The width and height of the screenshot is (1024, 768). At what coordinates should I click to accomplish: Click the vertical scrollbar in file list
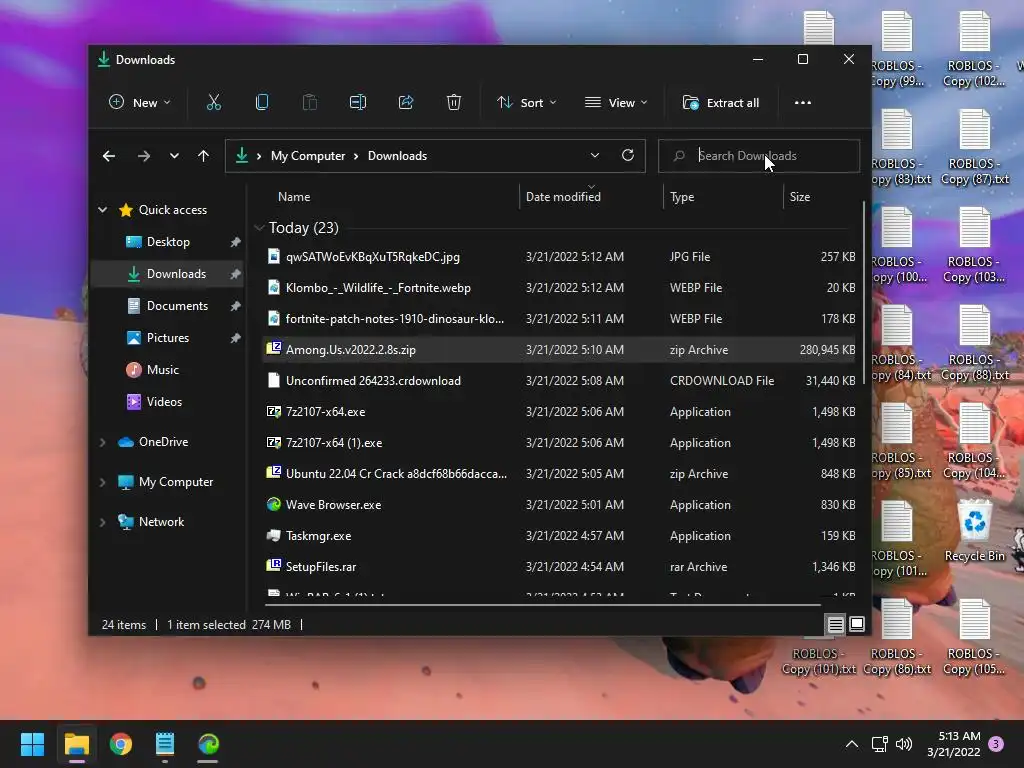coord(864,292)
